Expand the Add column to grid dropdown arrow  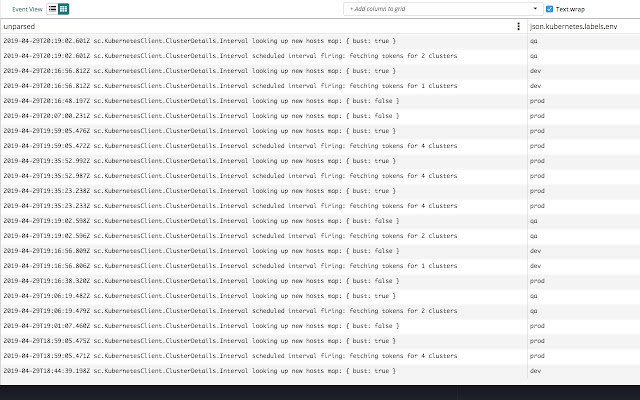coord(535,9)
